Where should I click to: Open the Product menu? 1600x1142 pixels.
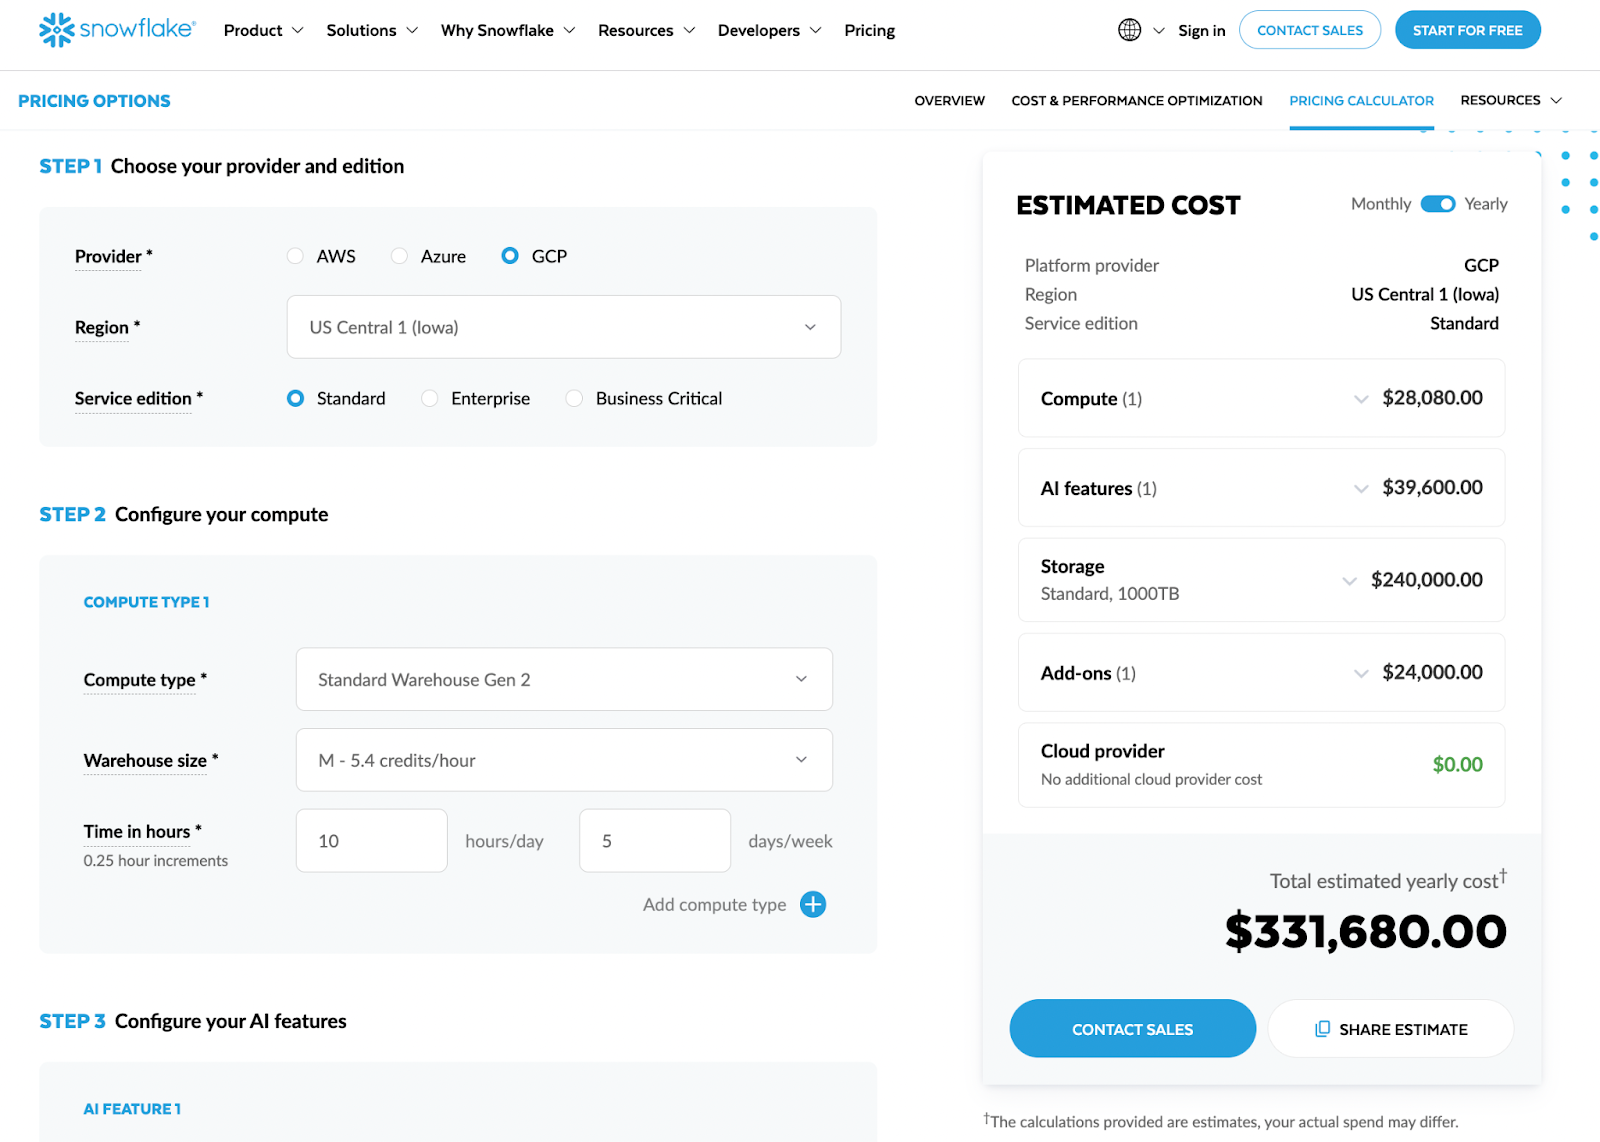tap(263, 30)
